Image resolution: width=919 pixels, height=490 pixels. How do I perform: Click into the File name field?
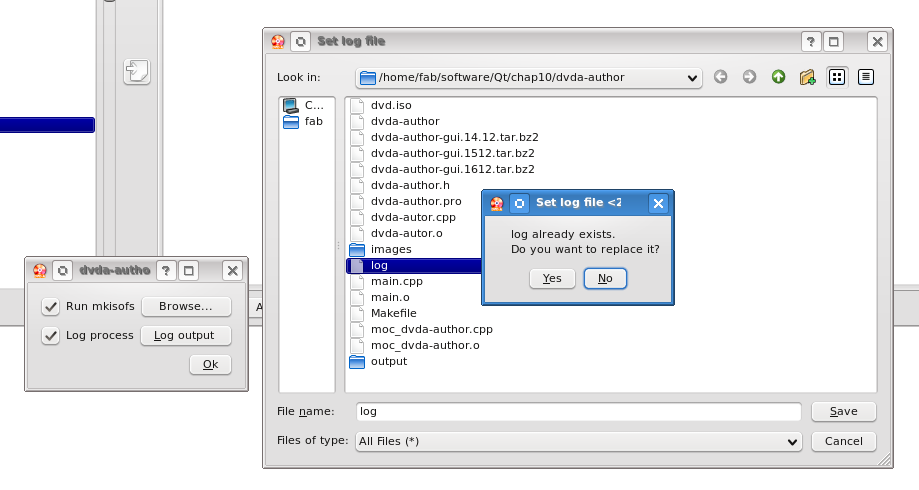coord(578,411)
